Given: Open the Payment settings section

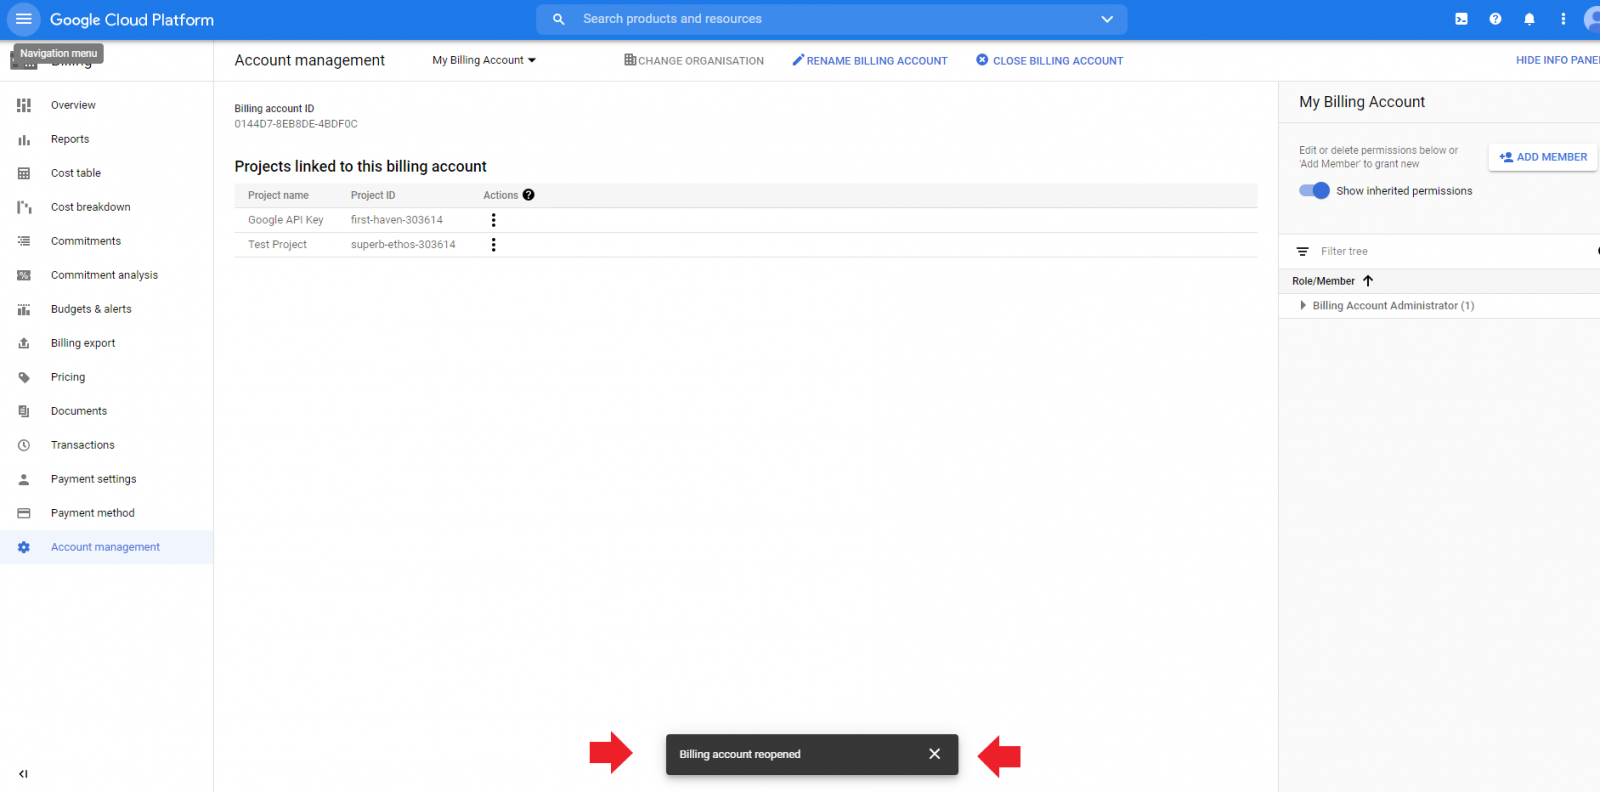Looking at the screenshot, I should (93, 479).
